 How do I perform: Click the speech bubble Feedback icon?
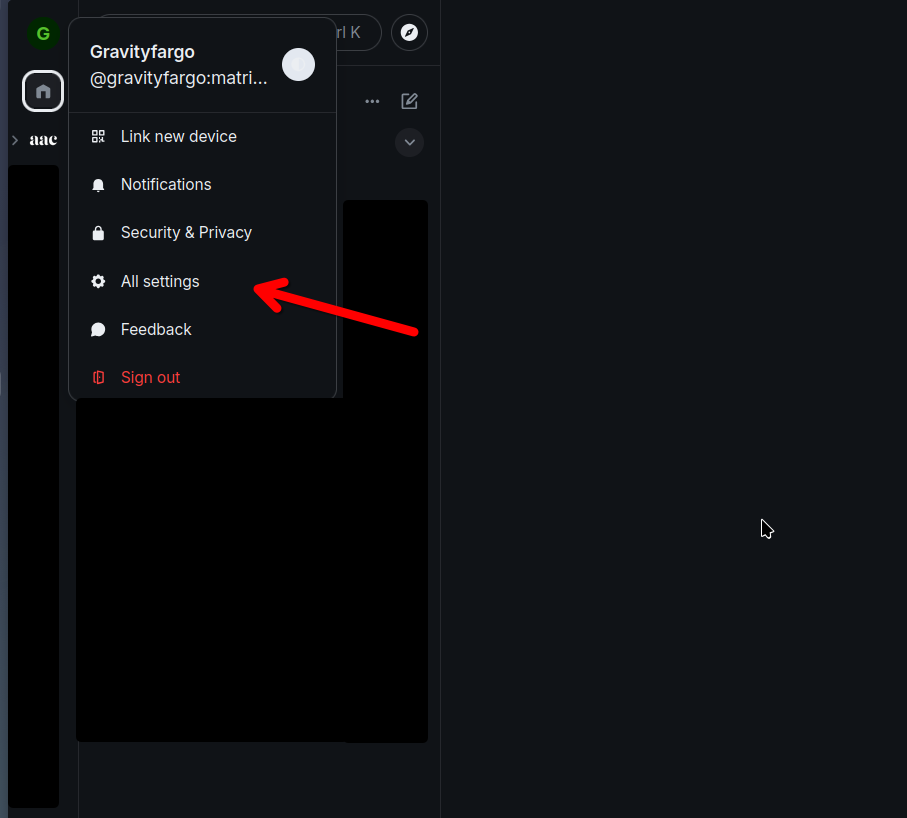(x=98, y=330)
